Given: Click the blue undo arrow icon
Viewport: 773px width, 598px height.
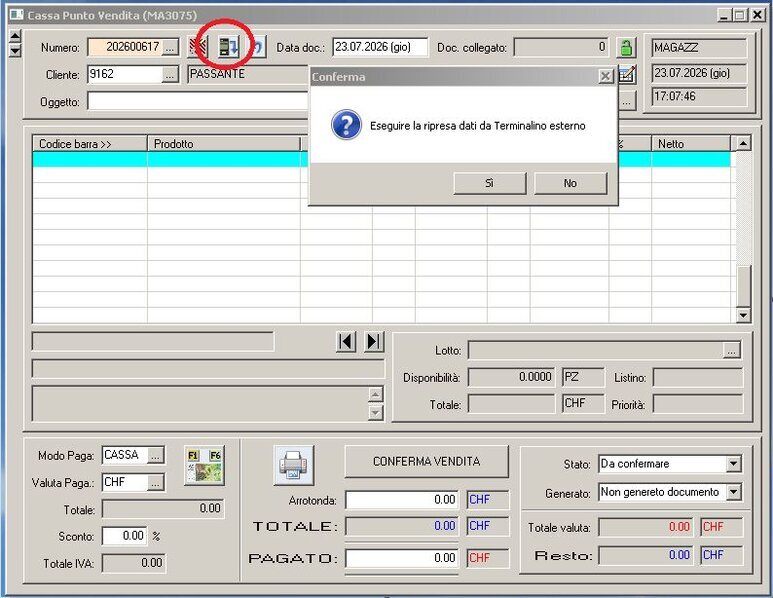Looking at the screenshot, I should [259, 47].
